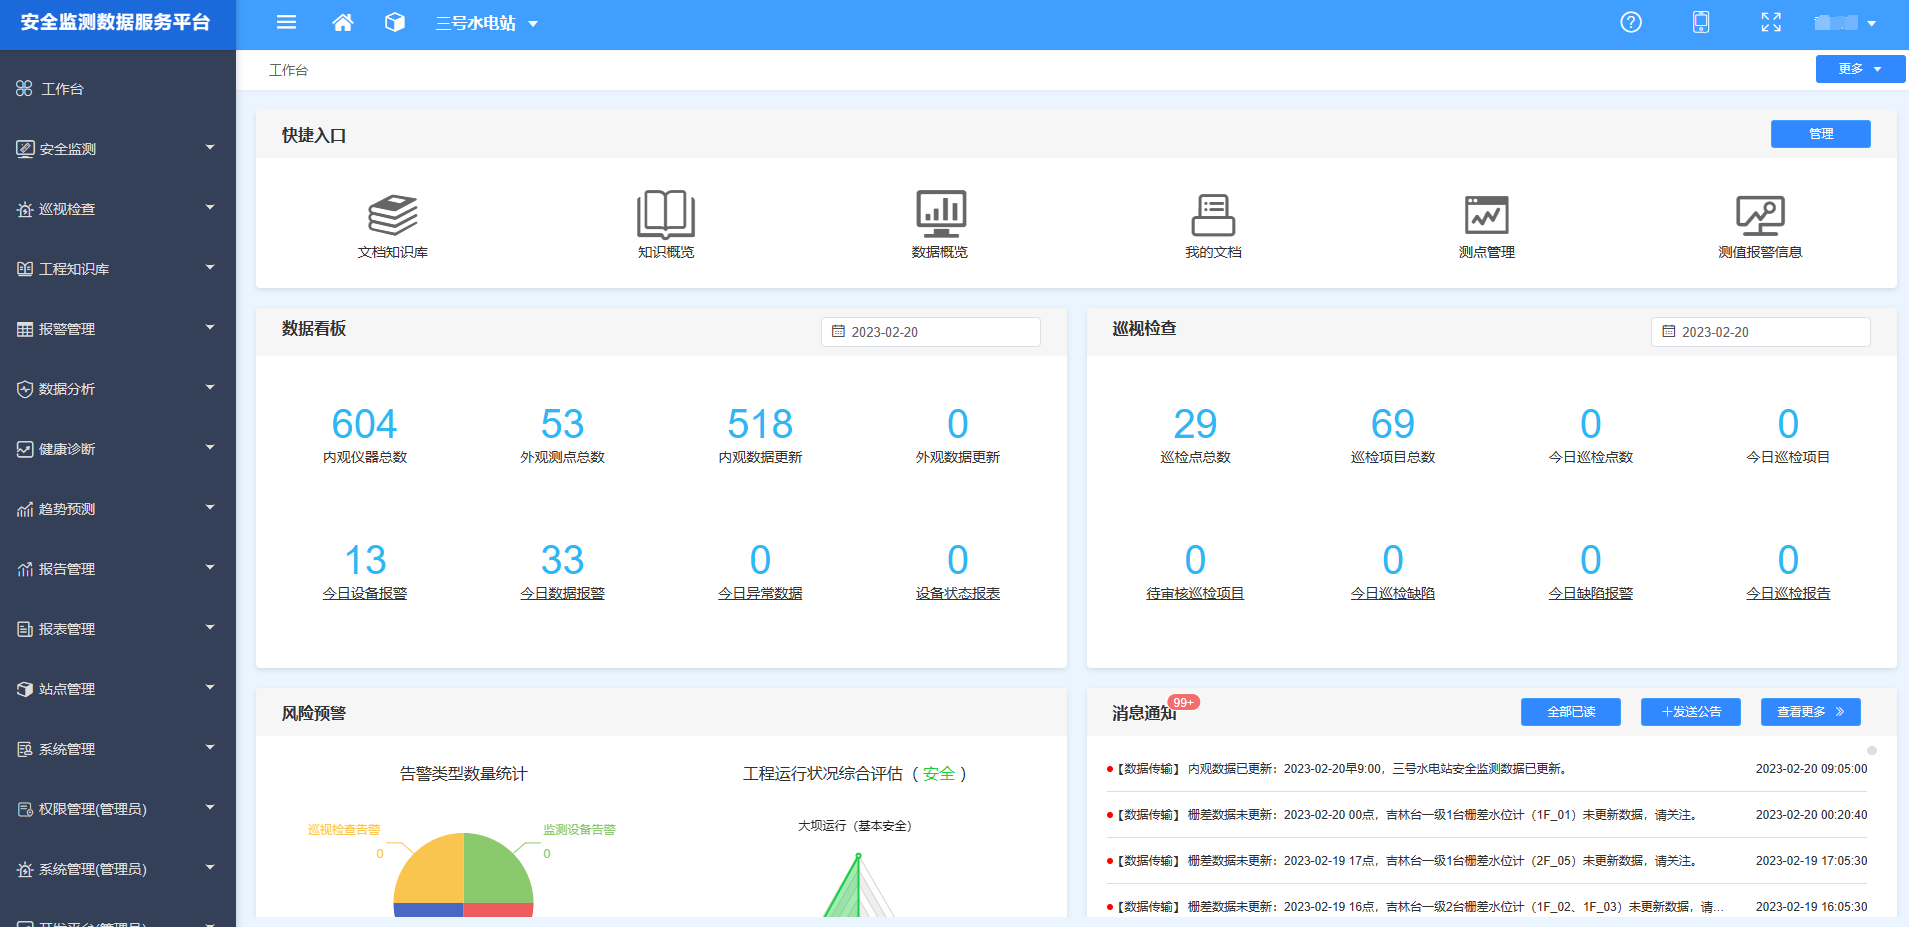Open the 三号水电站 station dropdown

pos(487,23)
